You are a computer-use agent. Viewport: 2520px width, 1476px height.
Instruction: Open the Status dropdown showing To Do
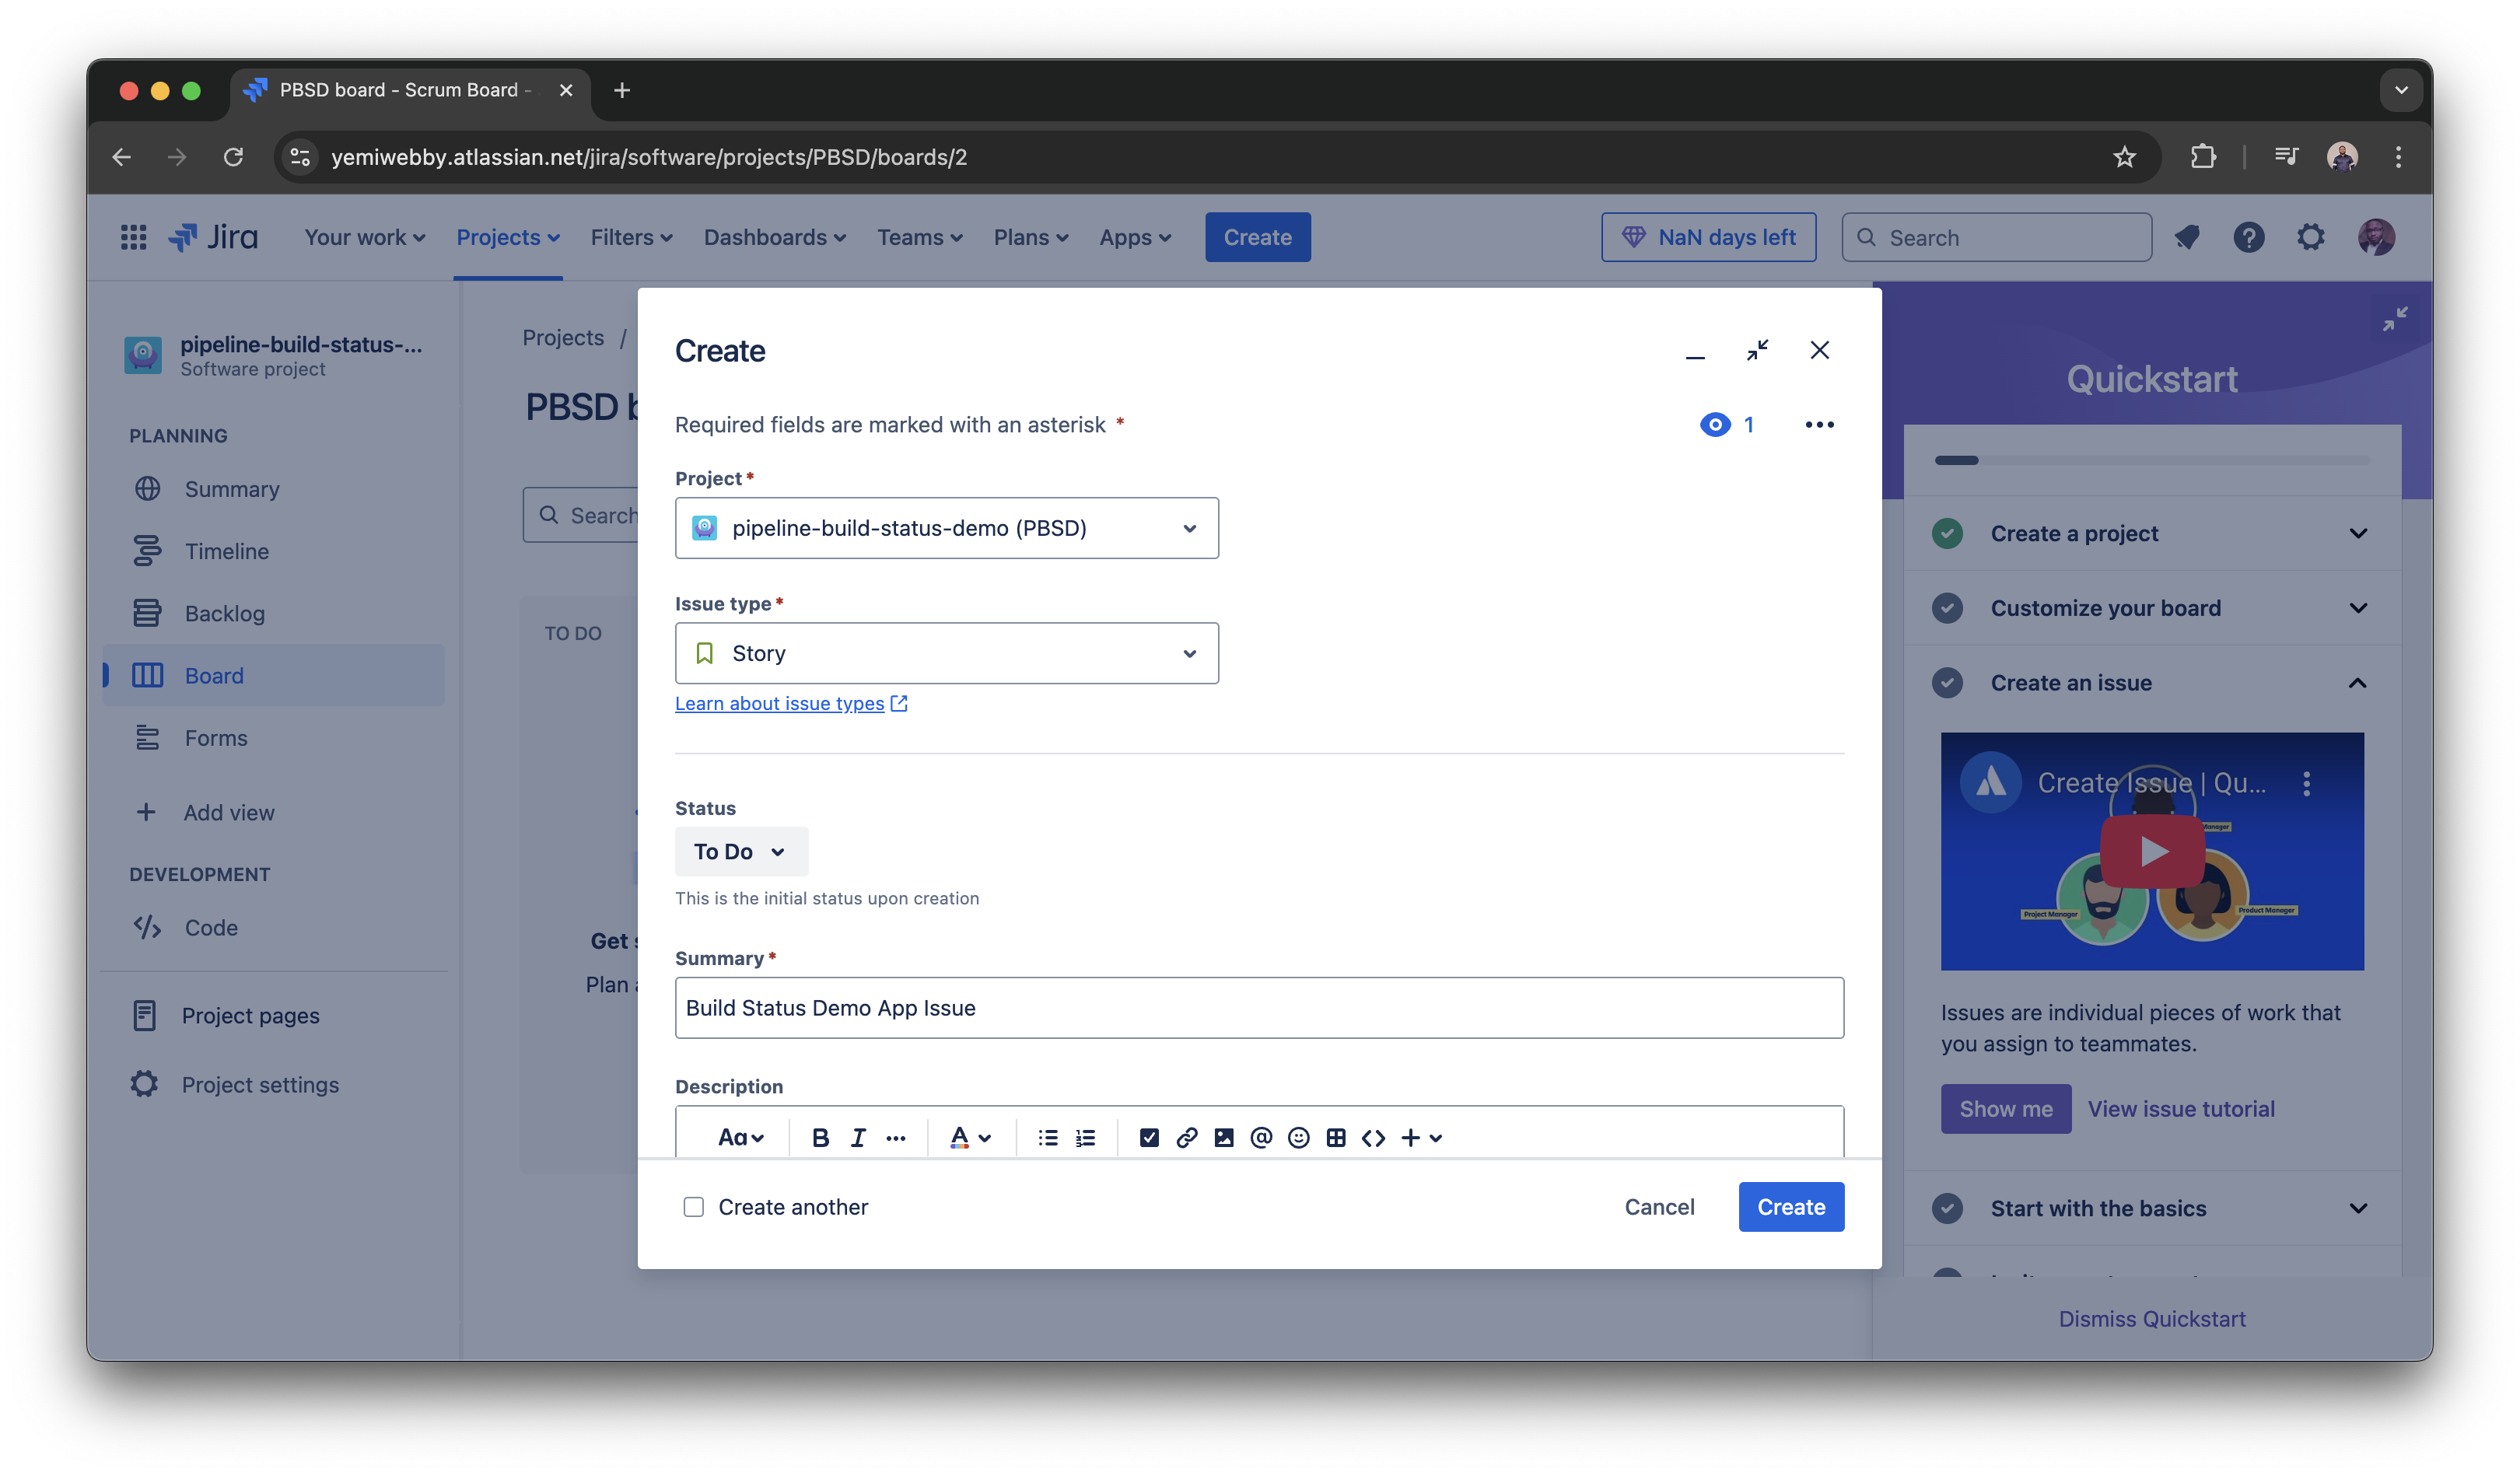click(x=741, y=851)
